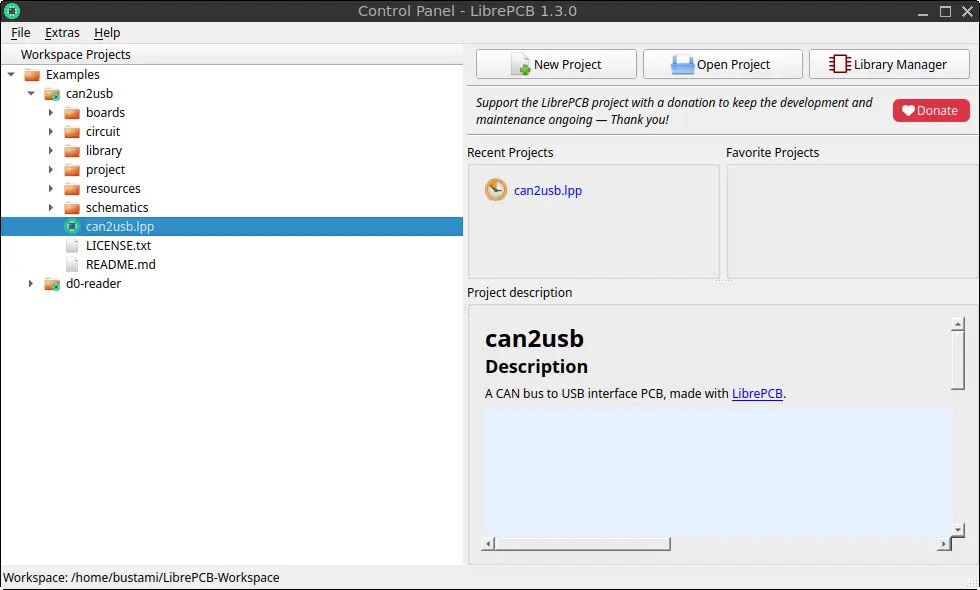Click the New Project button
This screenshot has width=980, height=590.
pos(556,64)
